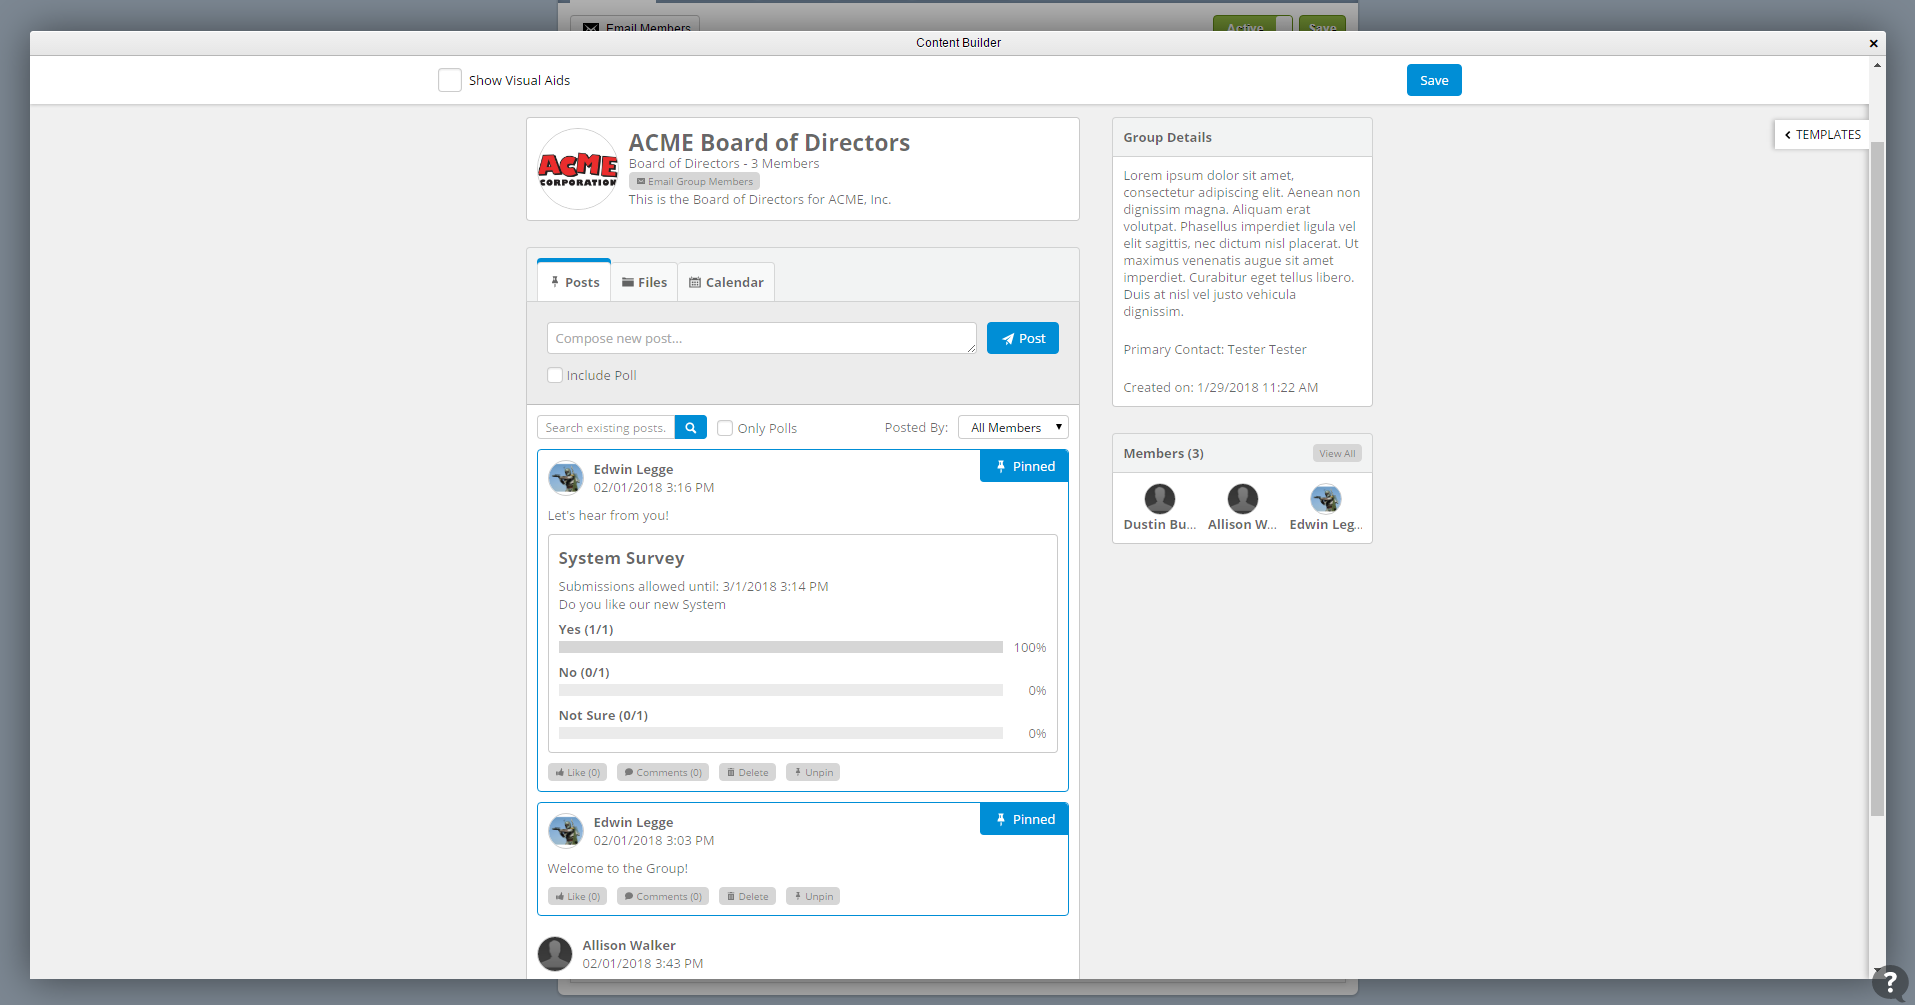The image size is (1915, 1005).
Task: Click the blue Post button
Action: pos(1023,338)
